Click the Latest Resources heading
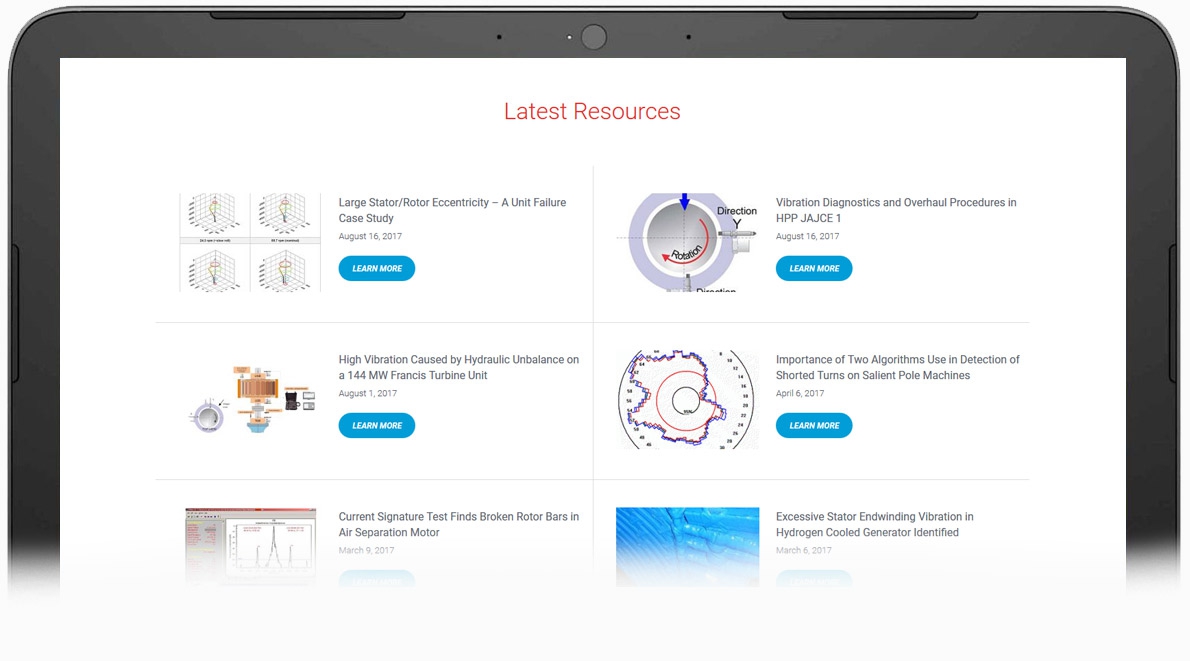This screenshot has height=661, width=1190. click(592, 112)
